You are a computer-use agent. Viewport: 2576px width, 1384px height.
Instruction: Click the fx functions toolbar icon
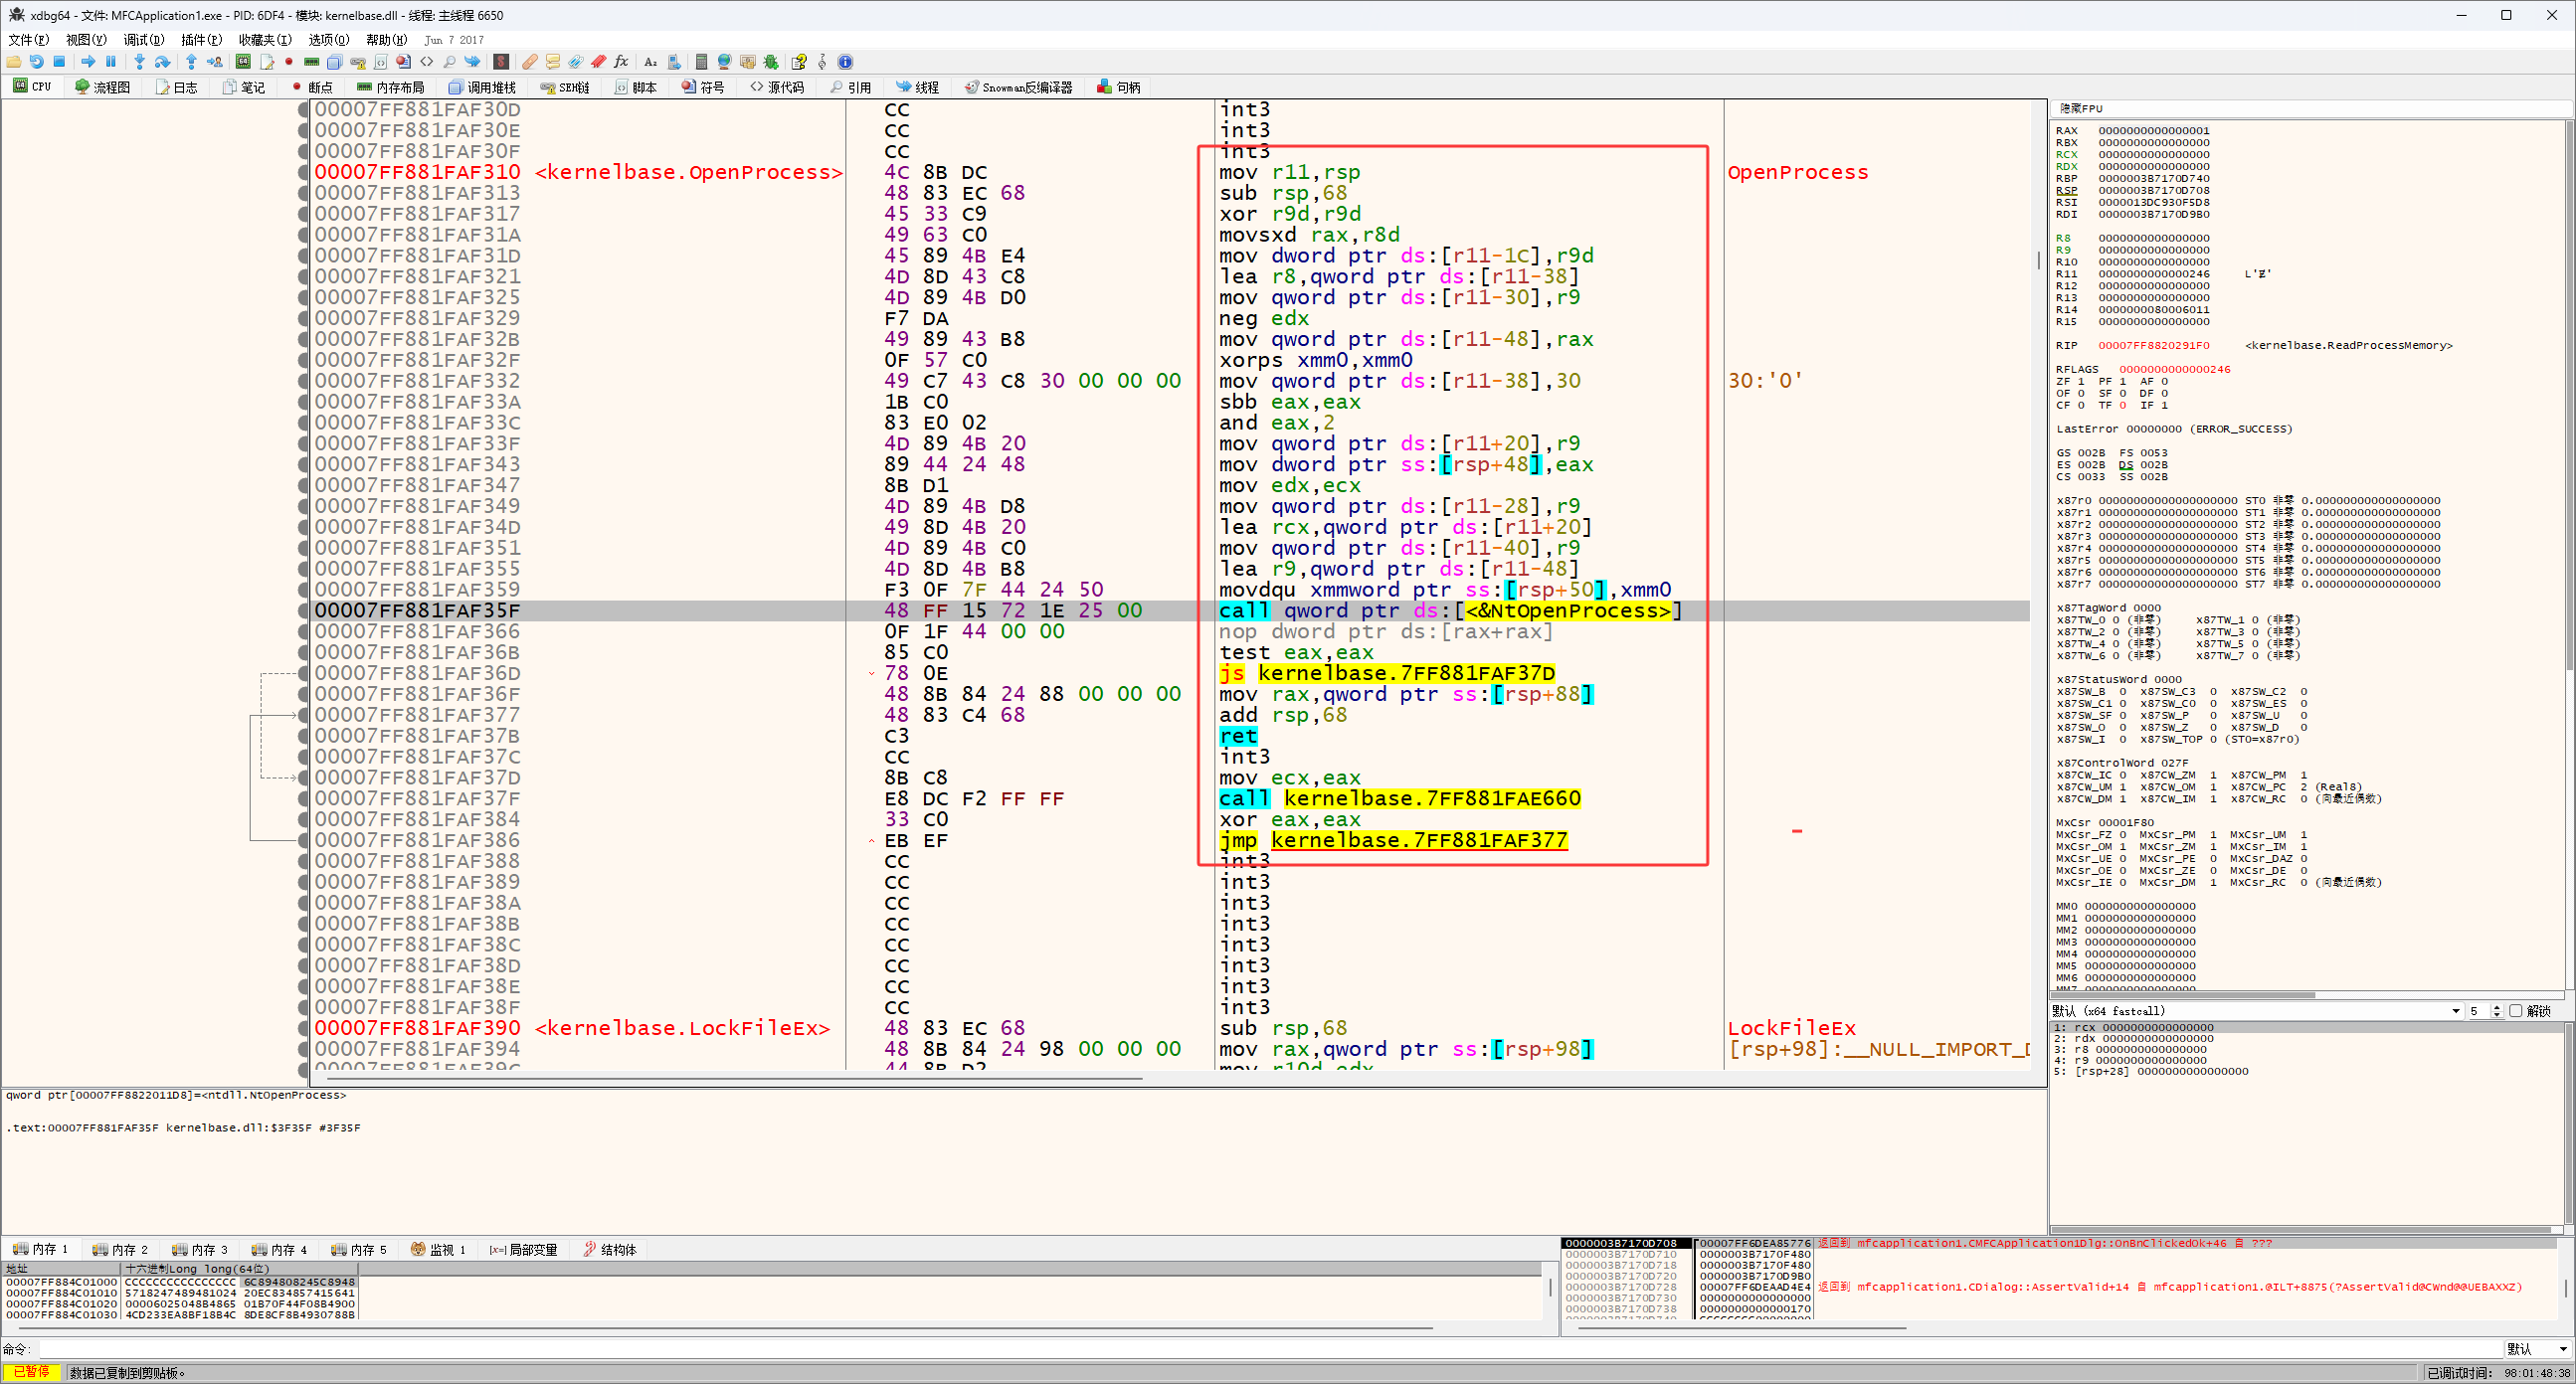click(621, 62)
